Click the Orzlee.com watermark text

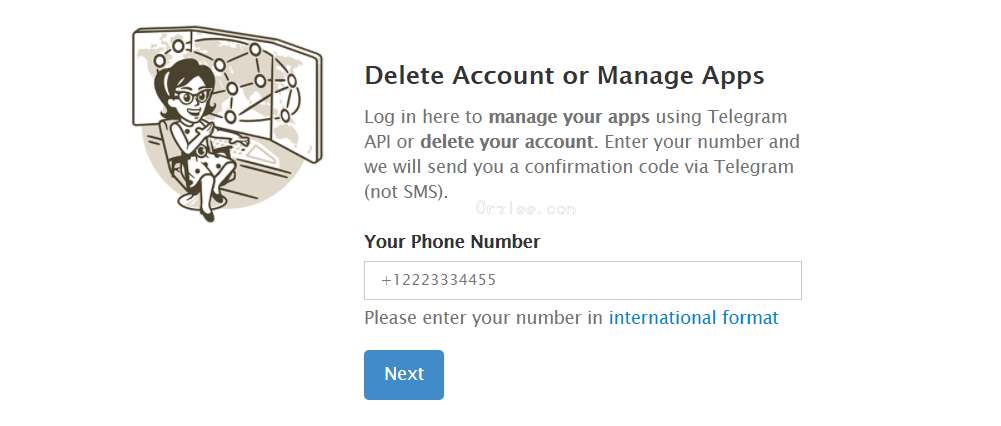click(526, 209)
